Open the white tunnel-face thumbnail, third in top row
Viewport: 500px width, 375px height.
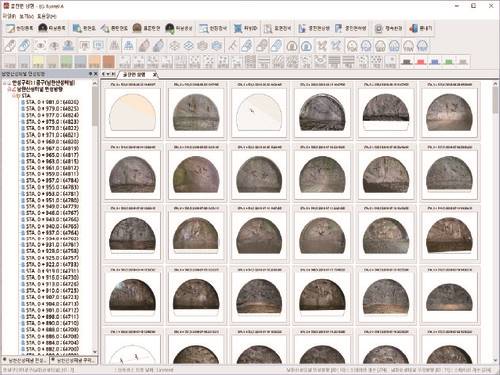259,110
